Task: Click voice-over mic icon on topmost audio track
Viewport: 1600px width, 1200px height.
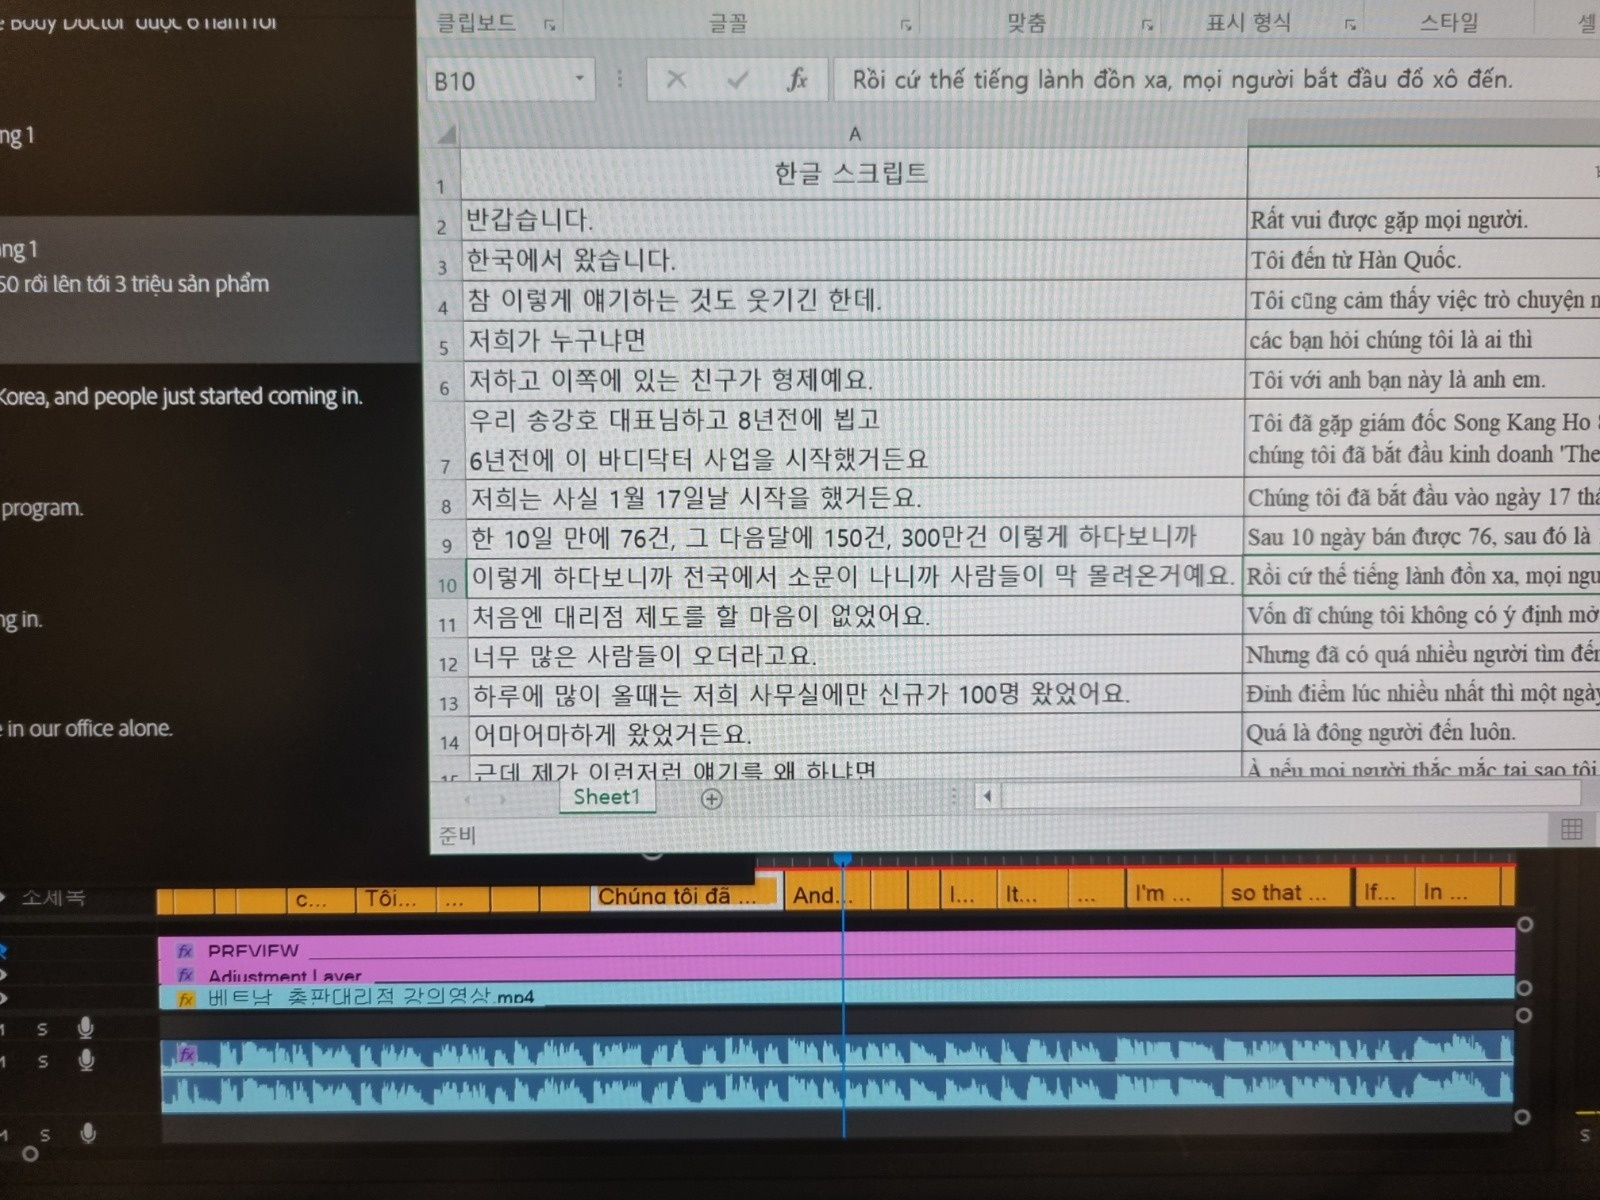Action: (86, 1027)
